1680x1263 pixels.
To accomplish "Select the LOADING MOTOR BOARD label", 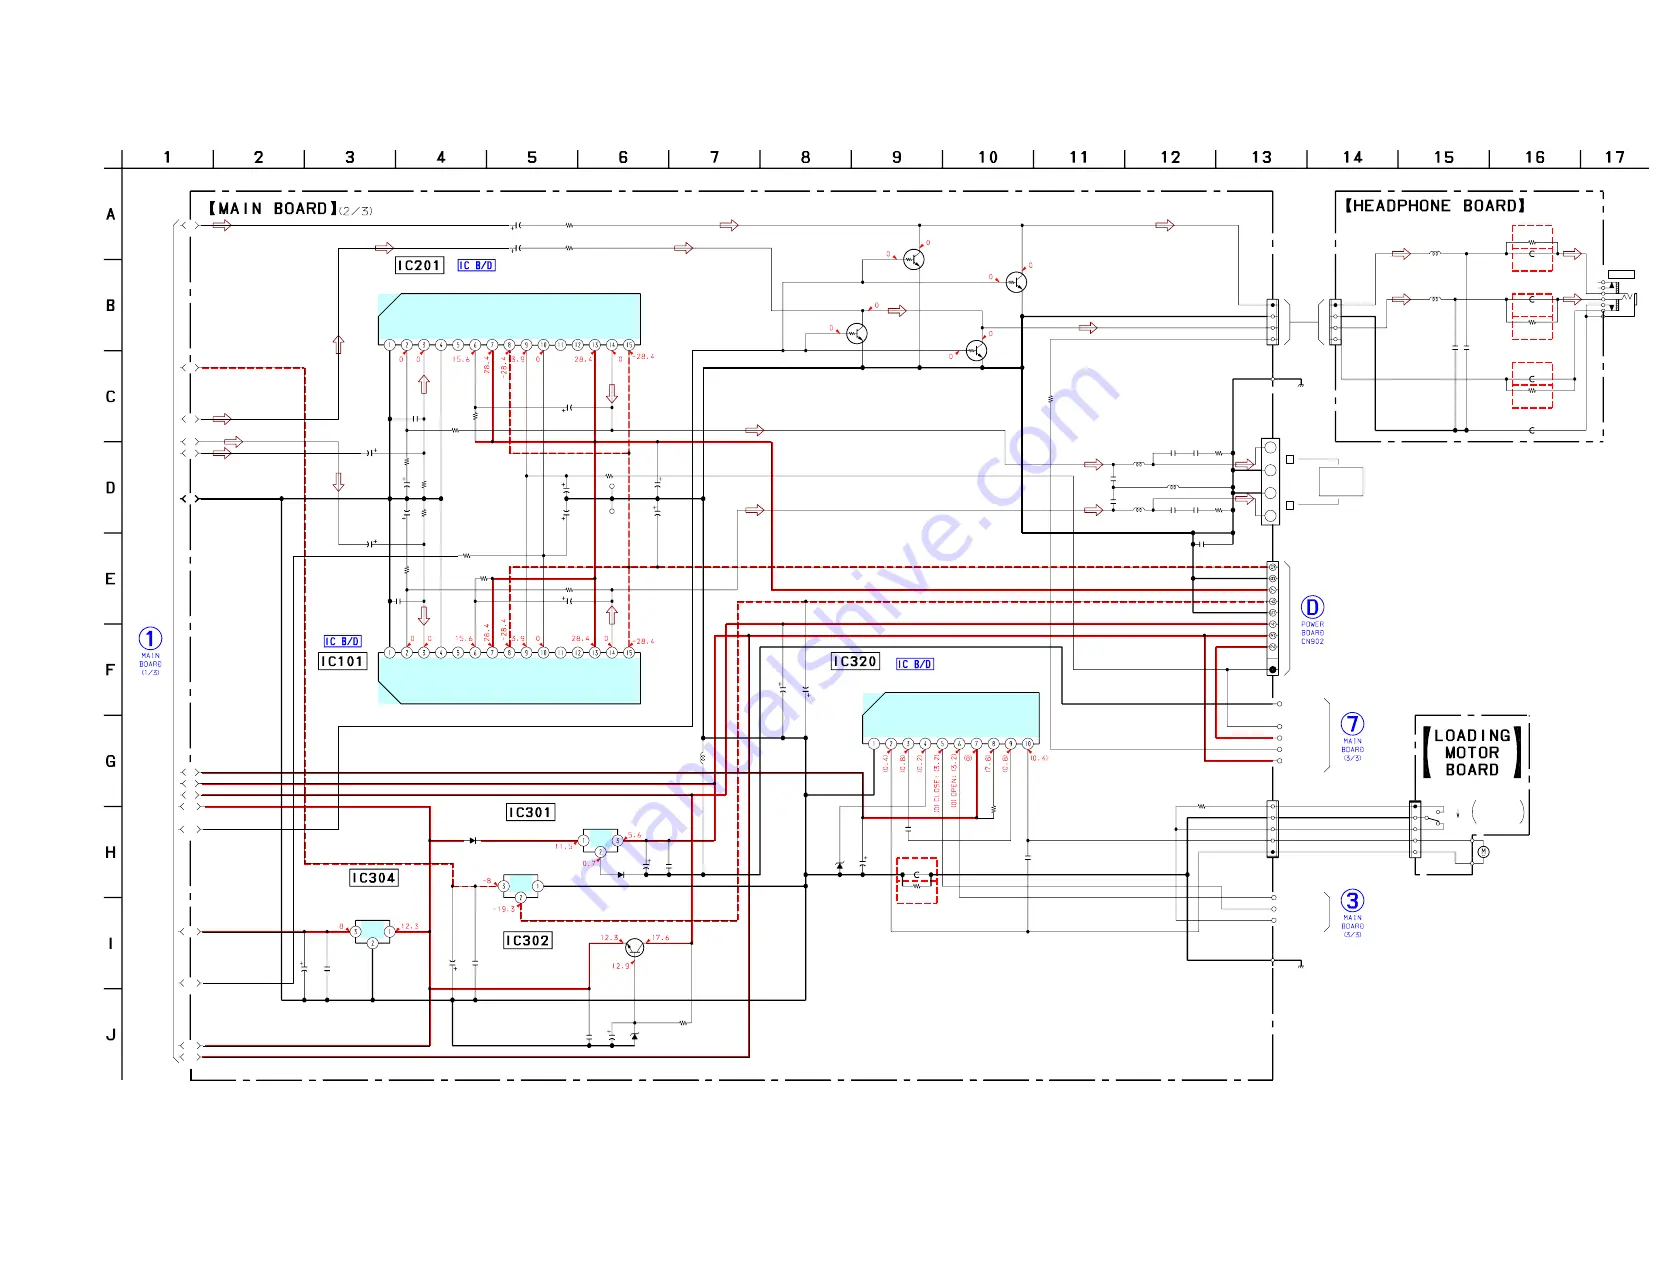I will pos(1472,753).
